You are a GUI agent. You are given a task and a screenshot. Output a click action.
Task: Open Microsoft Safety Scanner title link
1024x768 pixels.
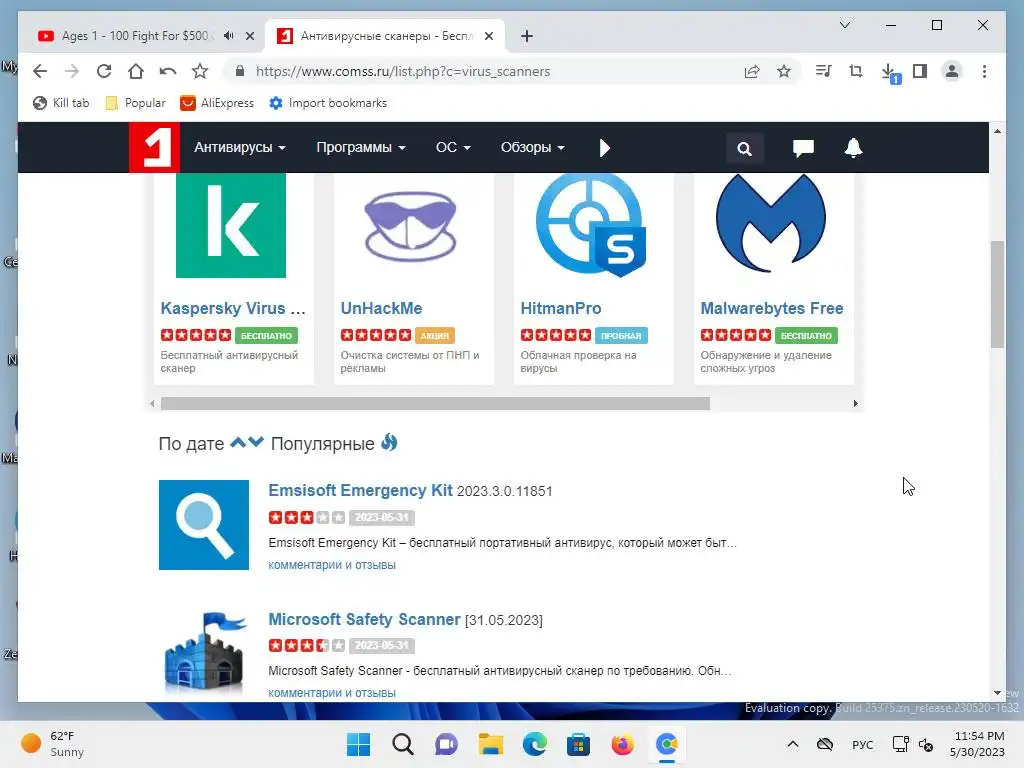[x=364, y=619]
